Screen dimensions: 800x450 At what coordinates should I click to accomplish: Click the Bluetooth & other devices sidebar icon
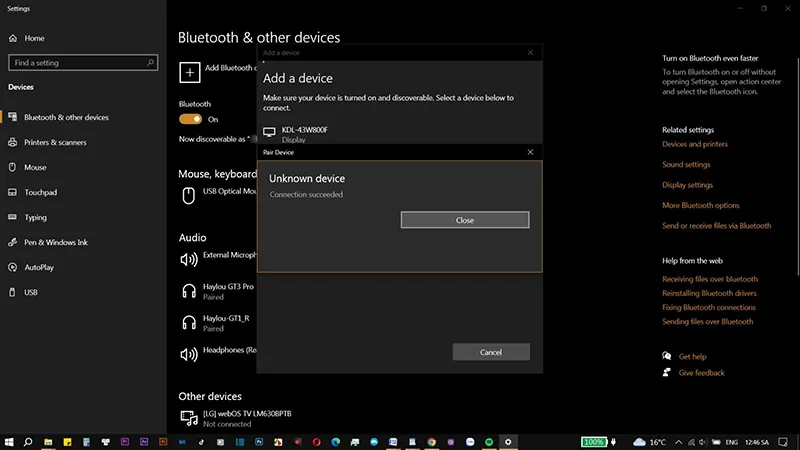pyautogui.click(x=14, y=117)
